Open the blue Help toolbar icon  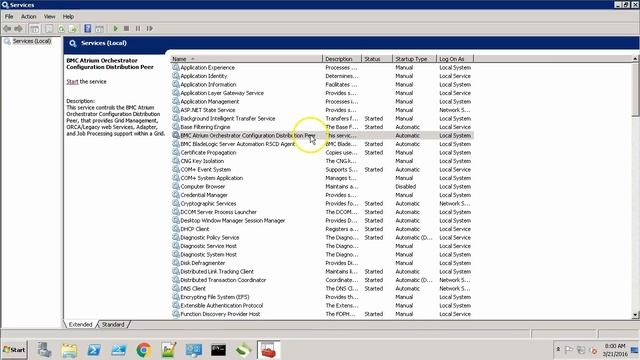(x=87, y=29)
